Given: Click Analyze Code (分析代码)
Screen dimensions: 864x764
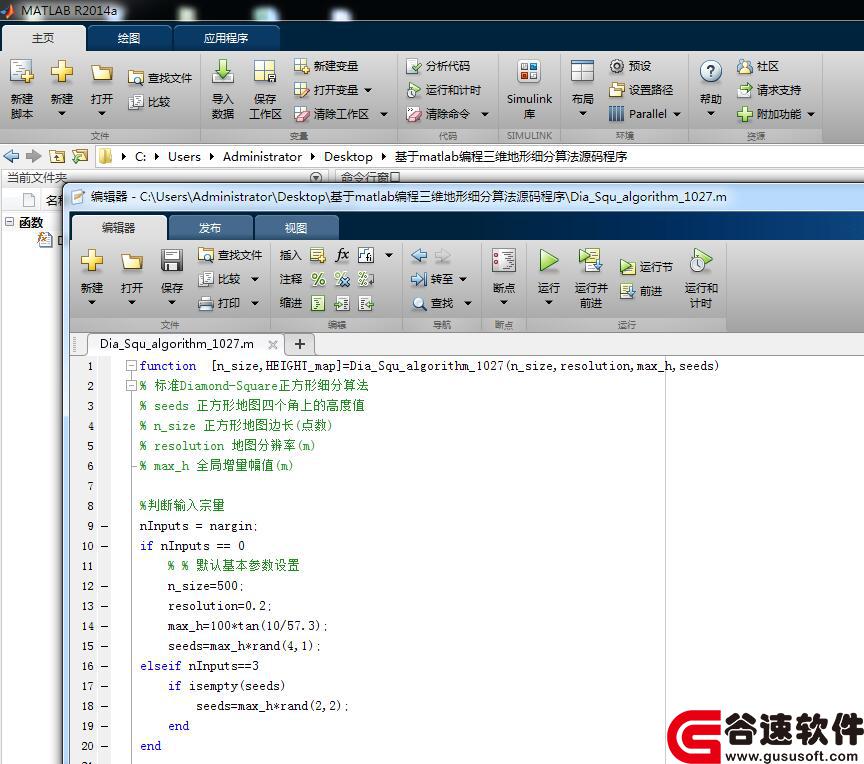Looking at the screenshot, I should point(438,66).
